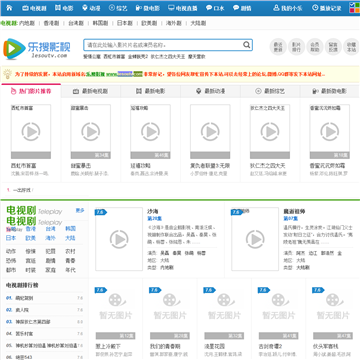Click 收藏本站 round button

tap(351, 47)
